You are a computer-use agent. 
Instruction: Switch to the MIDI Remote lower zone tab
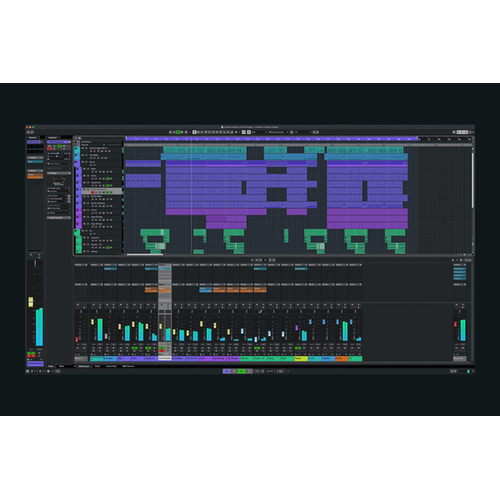point(128,366)
